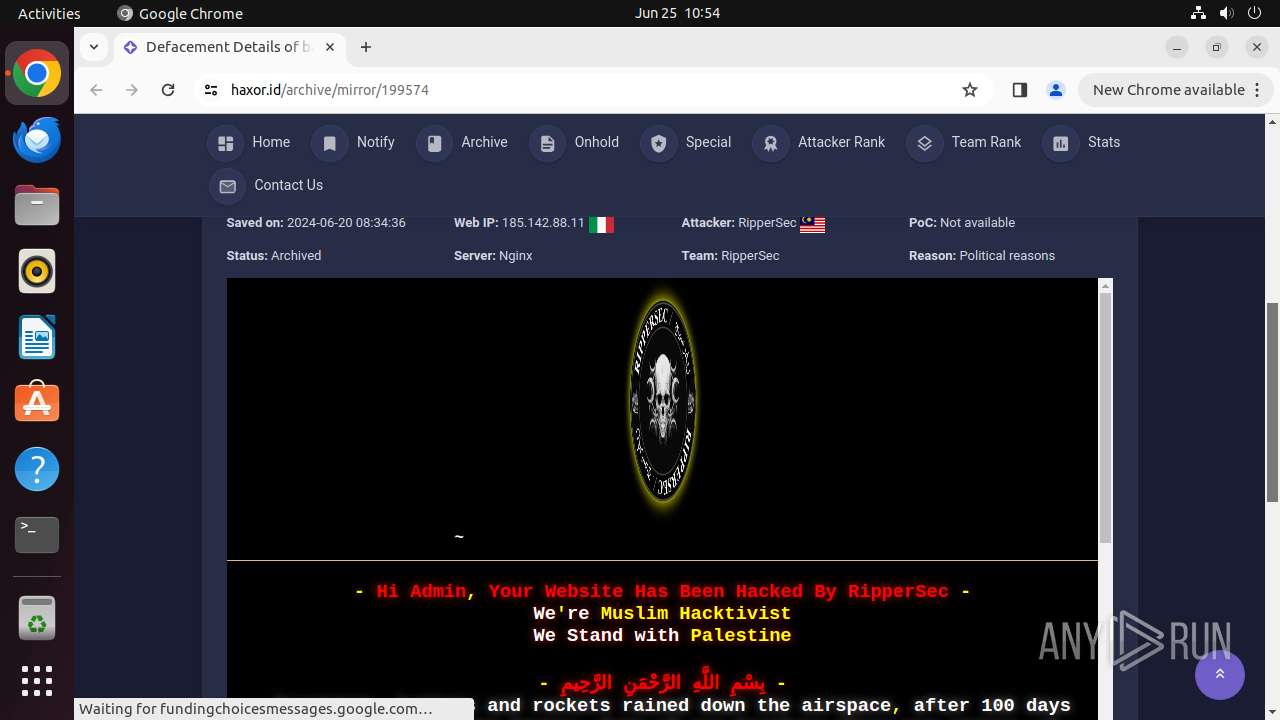Click the Team Rank layers icon

(924, 143)
